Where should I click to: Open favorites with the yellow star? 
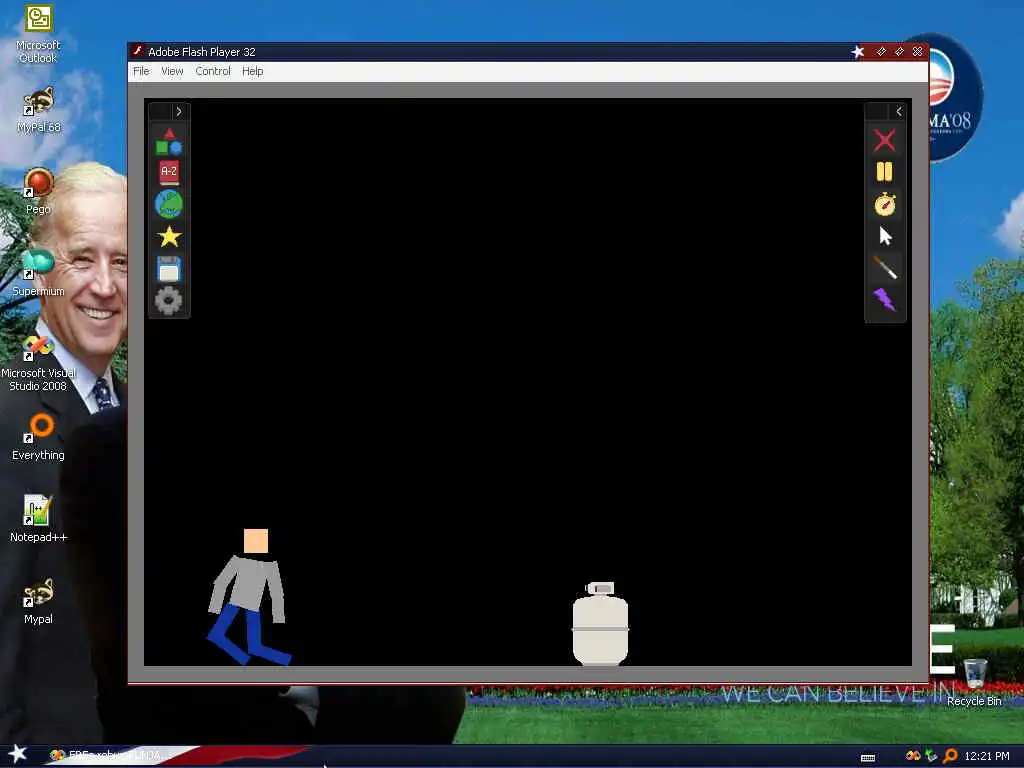(x=169, y=236)
